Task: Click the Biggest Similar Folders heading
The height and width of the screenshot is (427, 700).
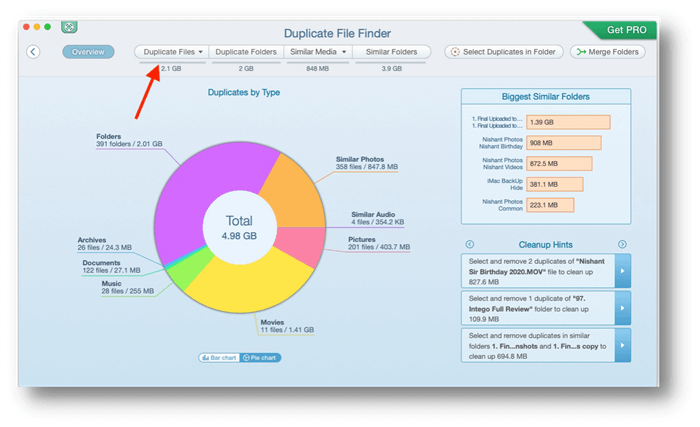Action: pos(546,96)
